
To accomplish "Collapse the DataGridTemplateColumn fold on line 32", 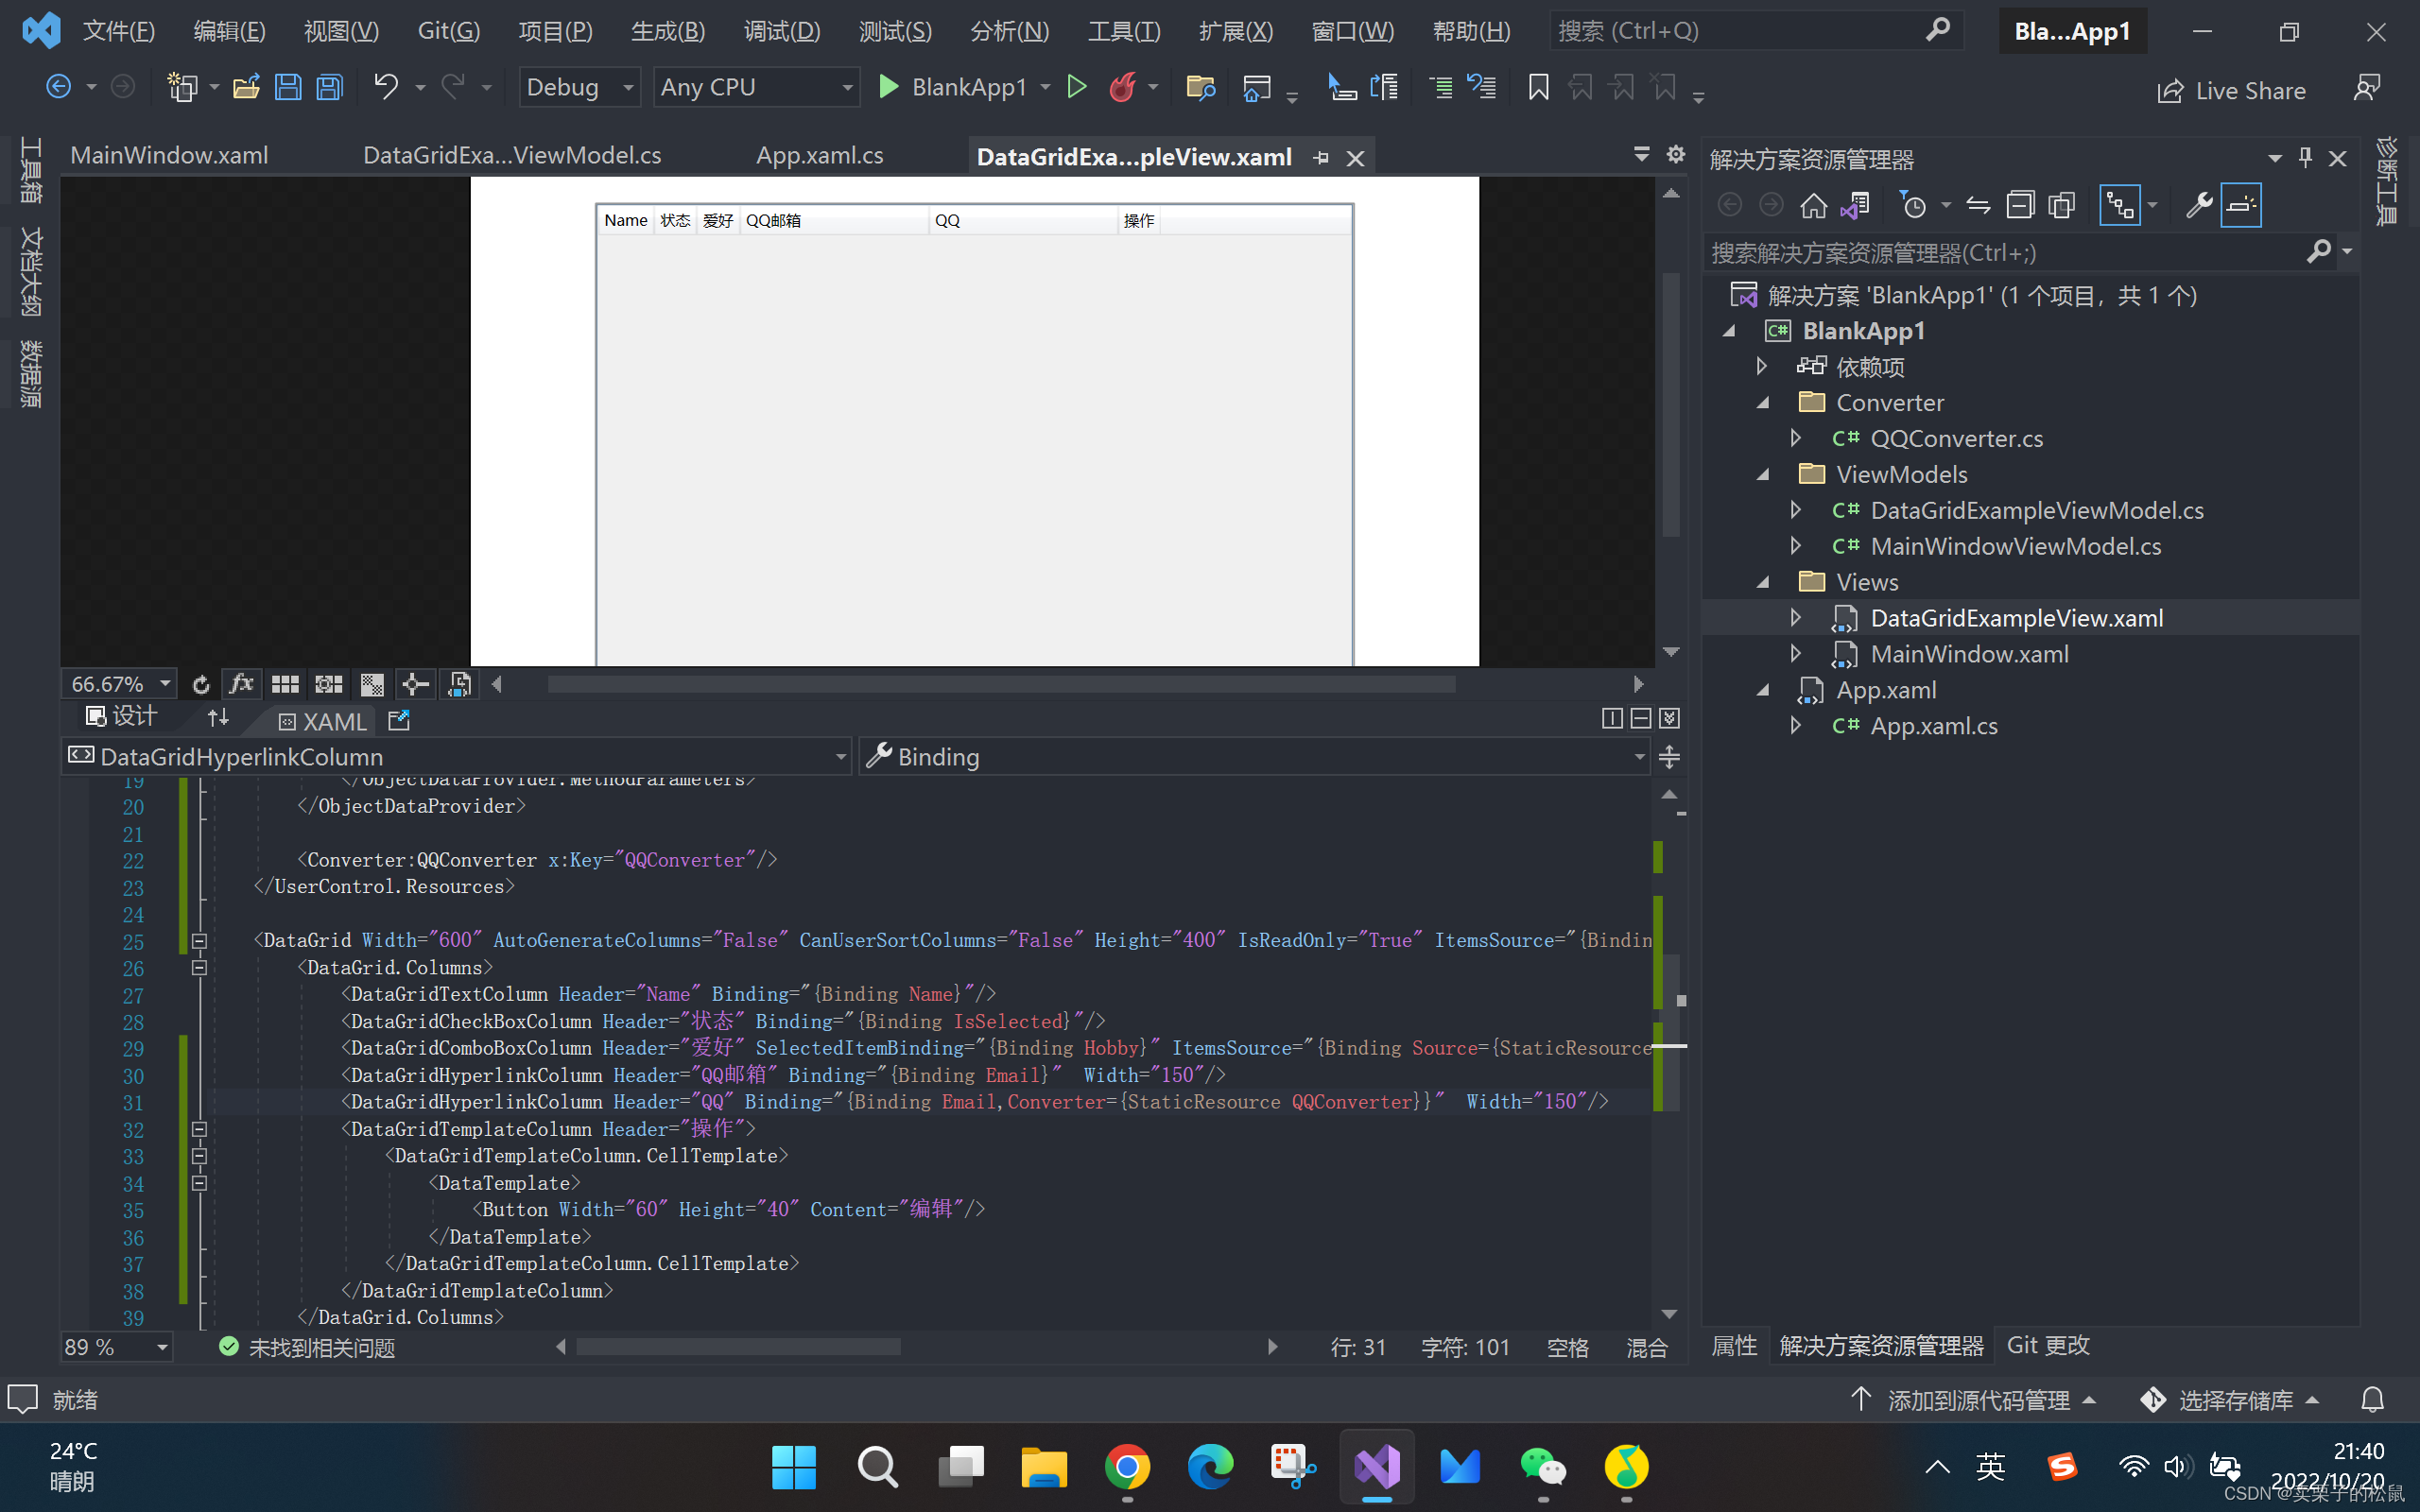I will click(x=199, y=1130).
